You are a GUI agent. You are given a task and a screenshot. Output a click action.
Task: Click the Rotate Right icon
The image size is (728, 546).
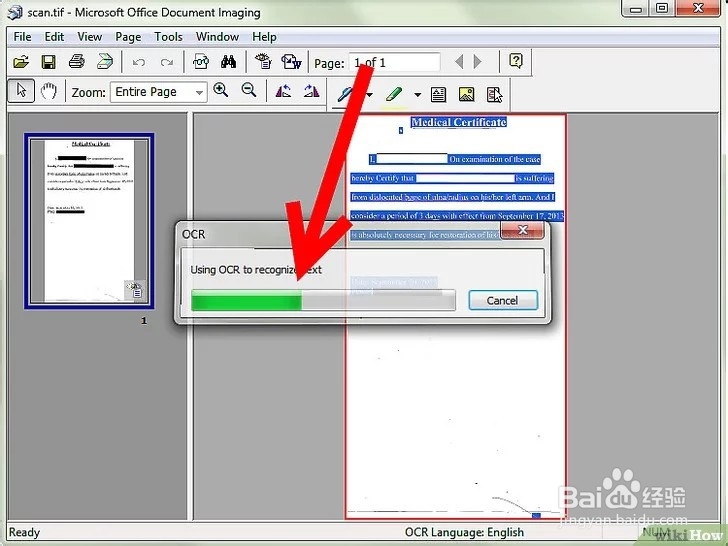click(x=312, y=91)
